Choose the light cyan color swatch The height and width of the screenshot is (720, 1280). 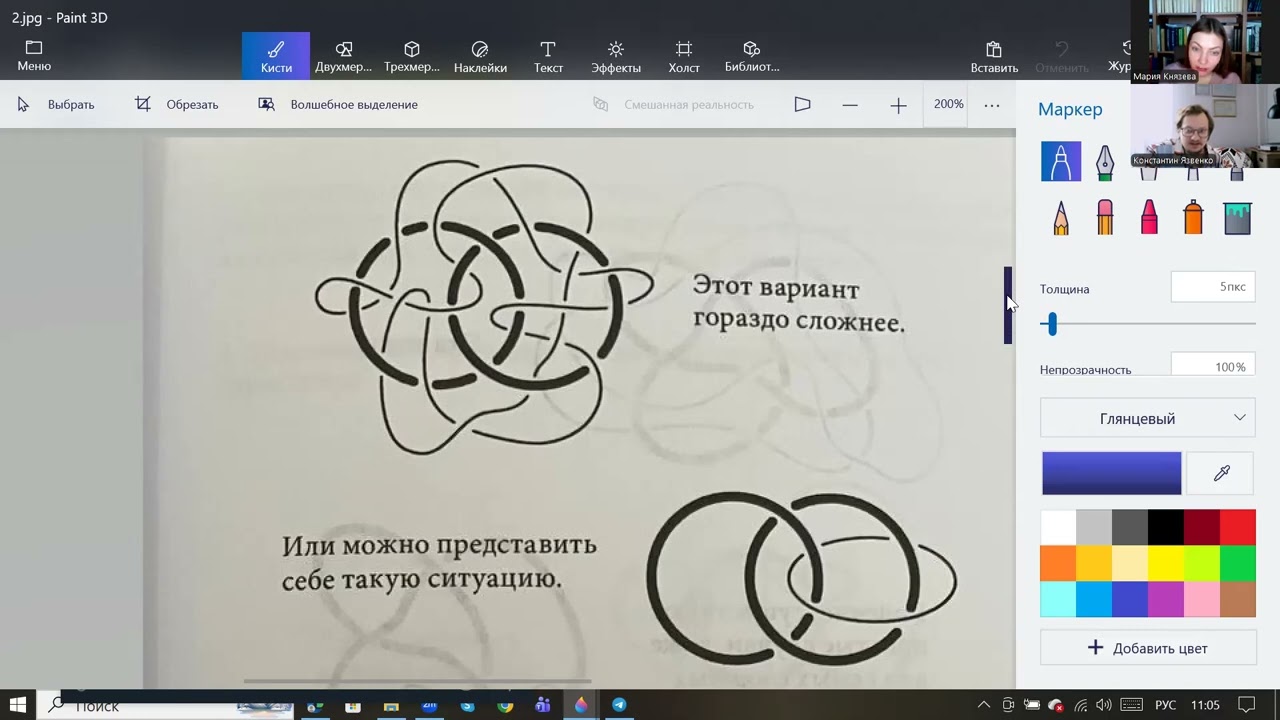click(x=1058, y=599)
